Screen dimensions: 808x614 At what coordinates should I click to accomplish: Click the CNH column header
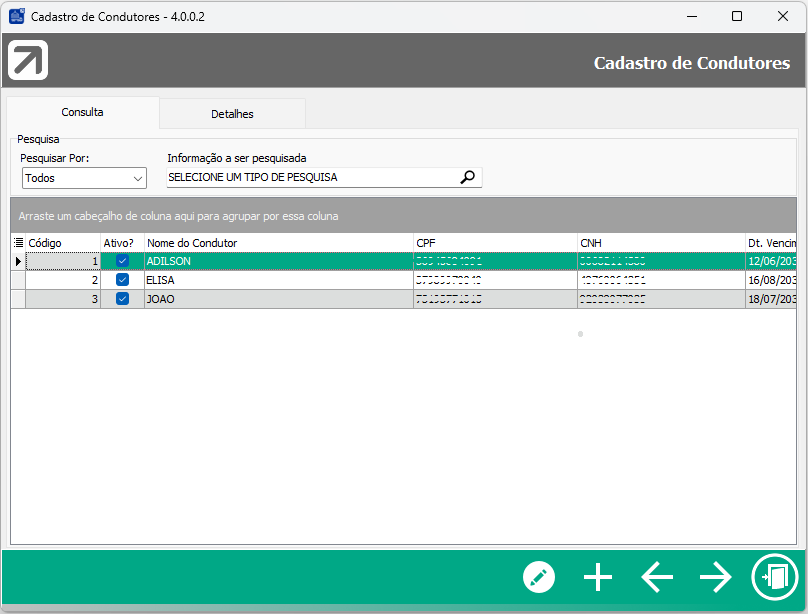(660, 243)
